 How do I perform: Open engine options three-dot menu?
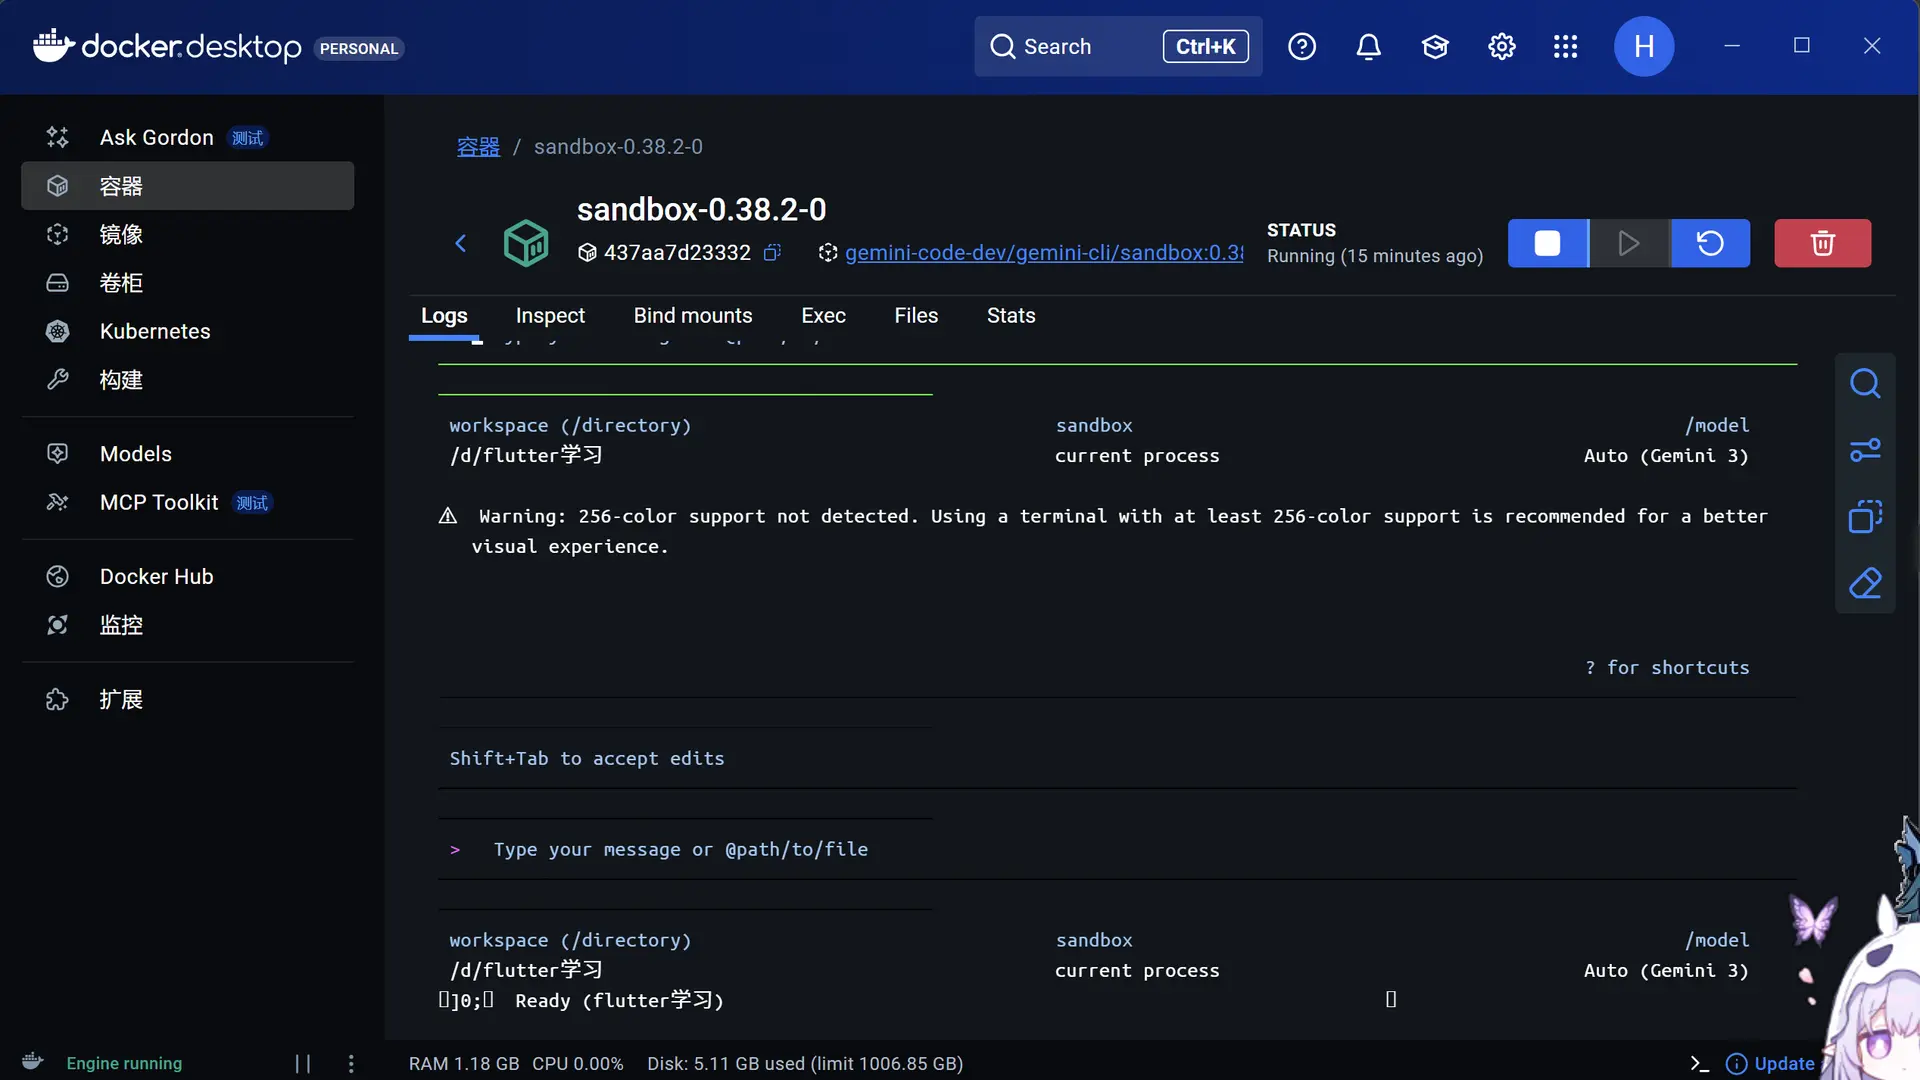coord(351,1064)
